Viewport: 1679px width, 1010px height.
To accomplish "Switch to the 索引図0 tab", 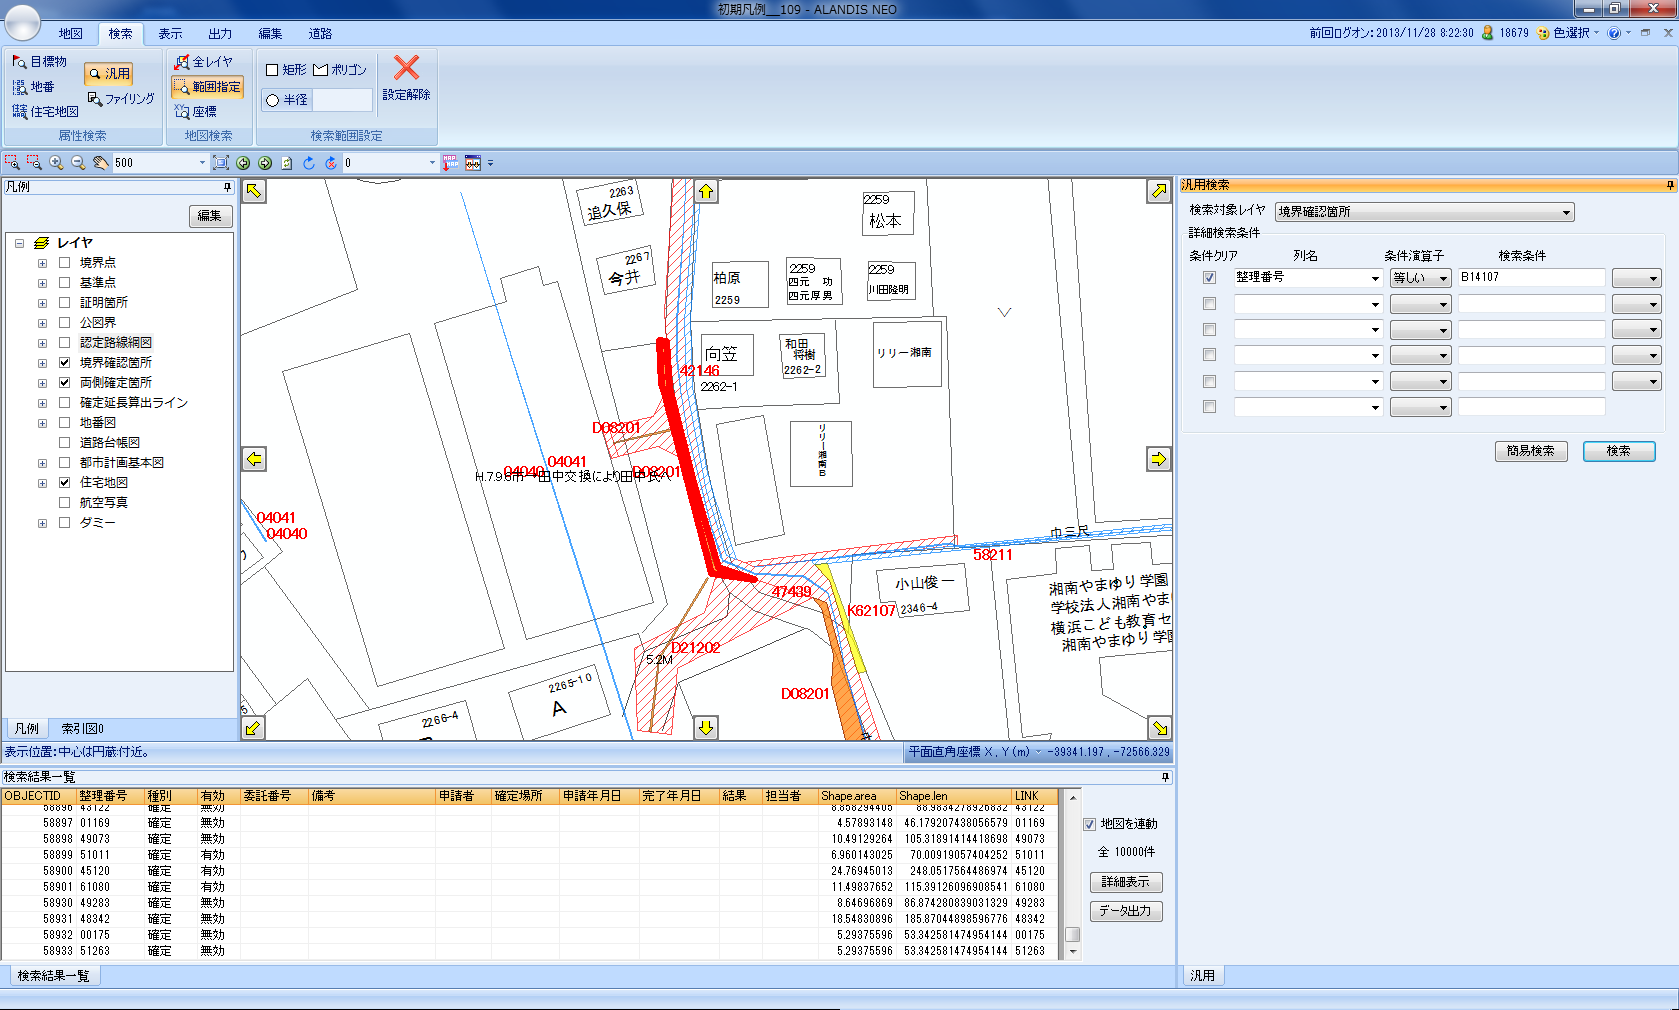I will (82, 729).
